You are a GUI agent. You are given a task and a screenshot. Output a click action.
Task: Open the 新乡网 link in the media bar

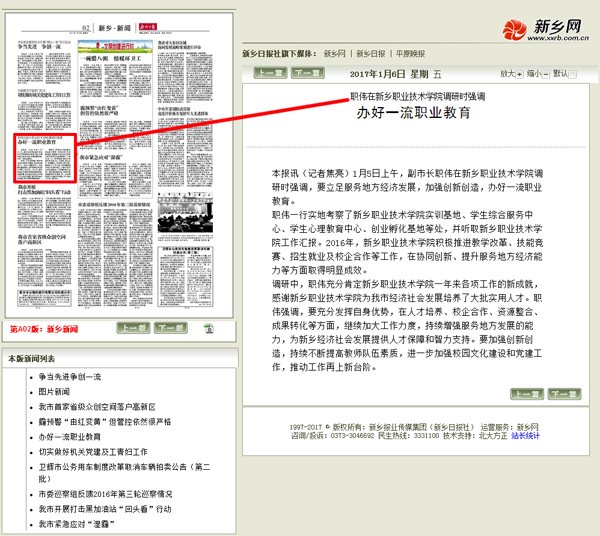pos(334,53)
